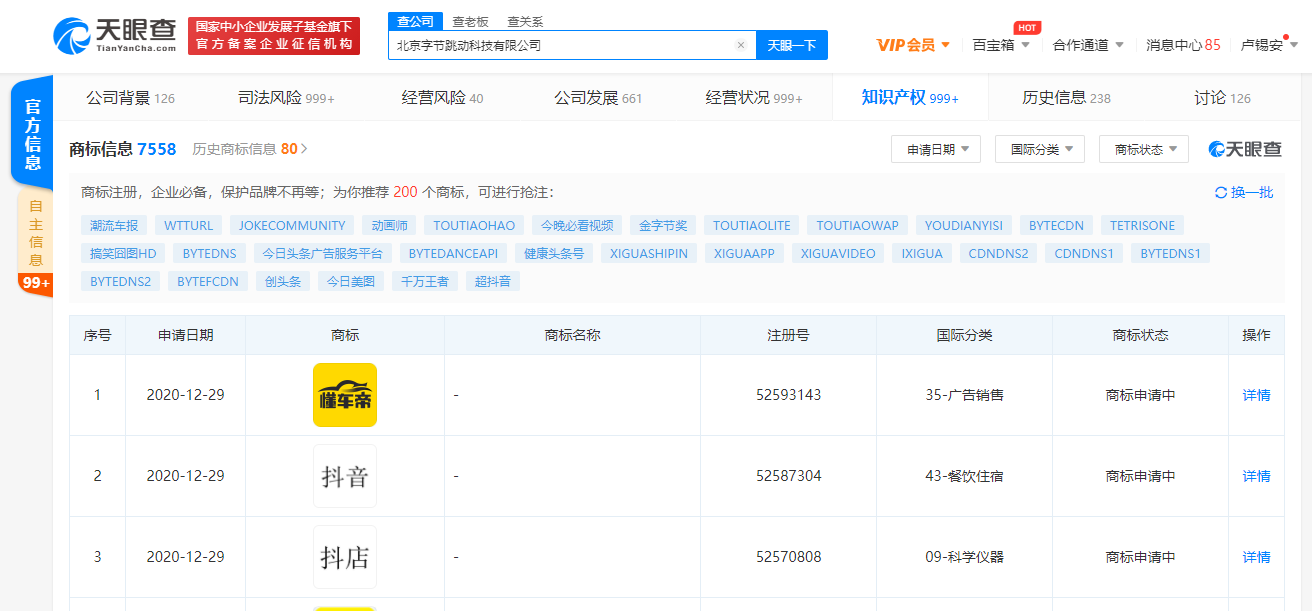Open 历史商标信息 80 link
The height and width of the screenshot is (611, 1312).
tap(250, 149)
